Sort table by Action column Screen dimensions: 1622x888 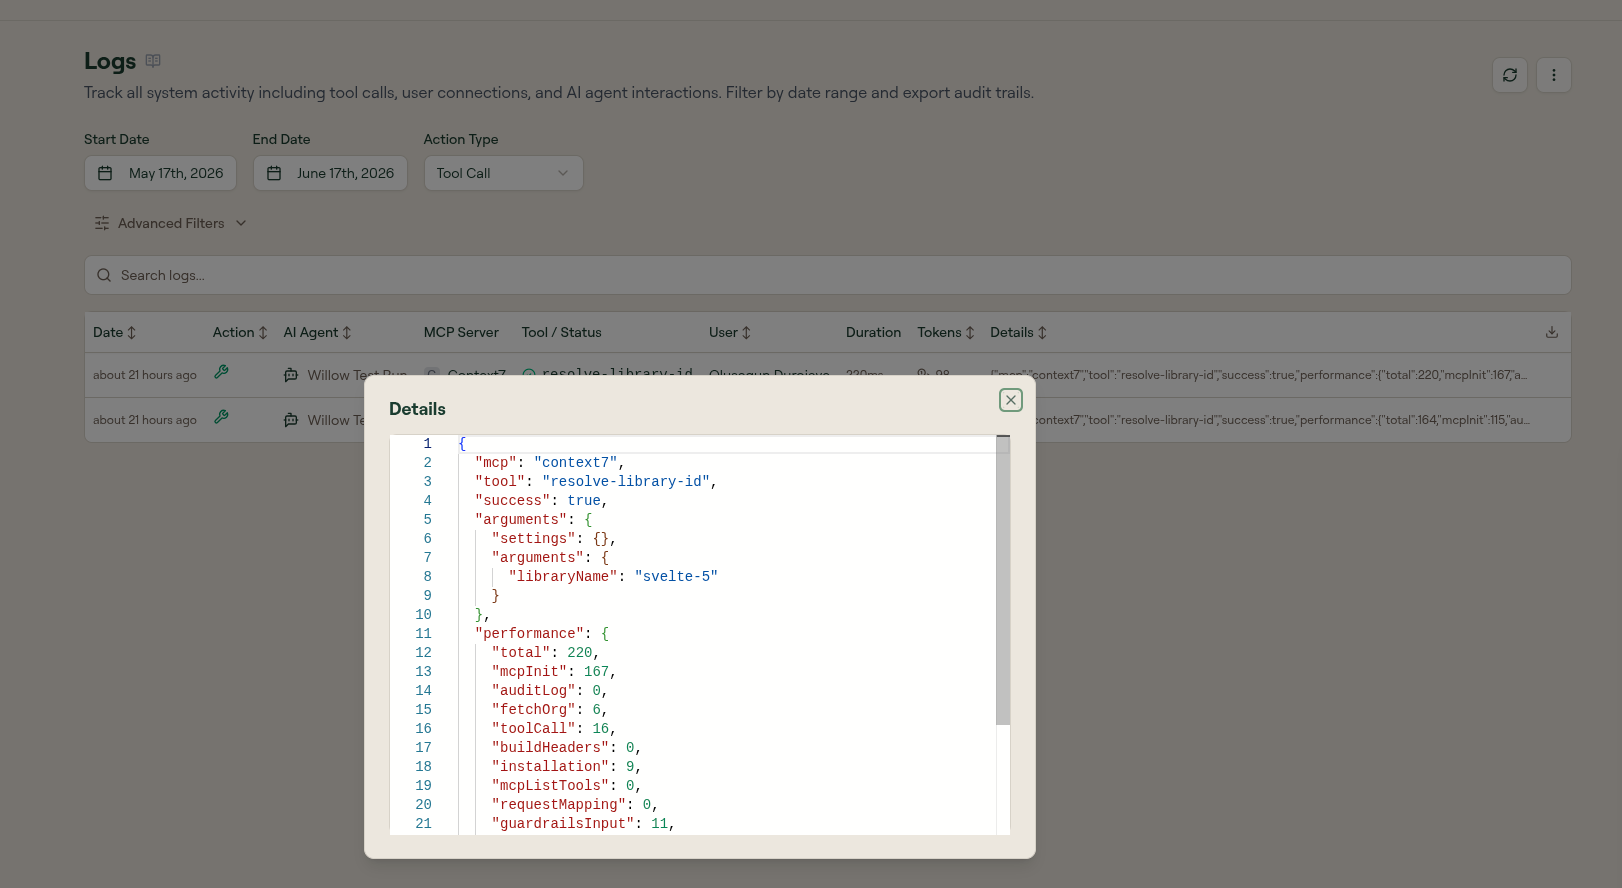[240, 332]
